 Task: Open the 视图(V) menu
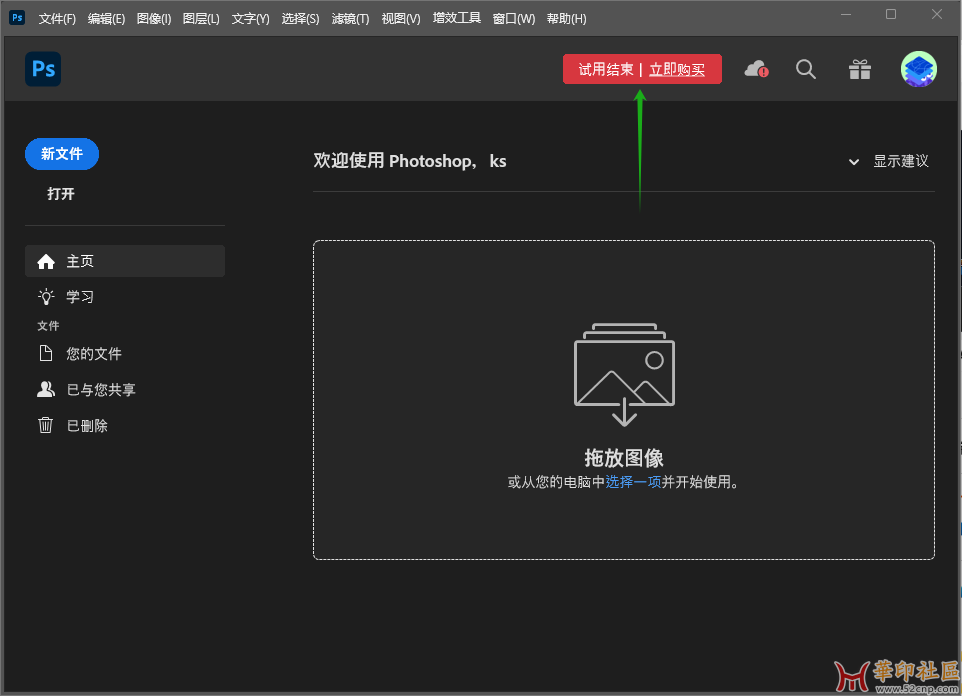401,18
